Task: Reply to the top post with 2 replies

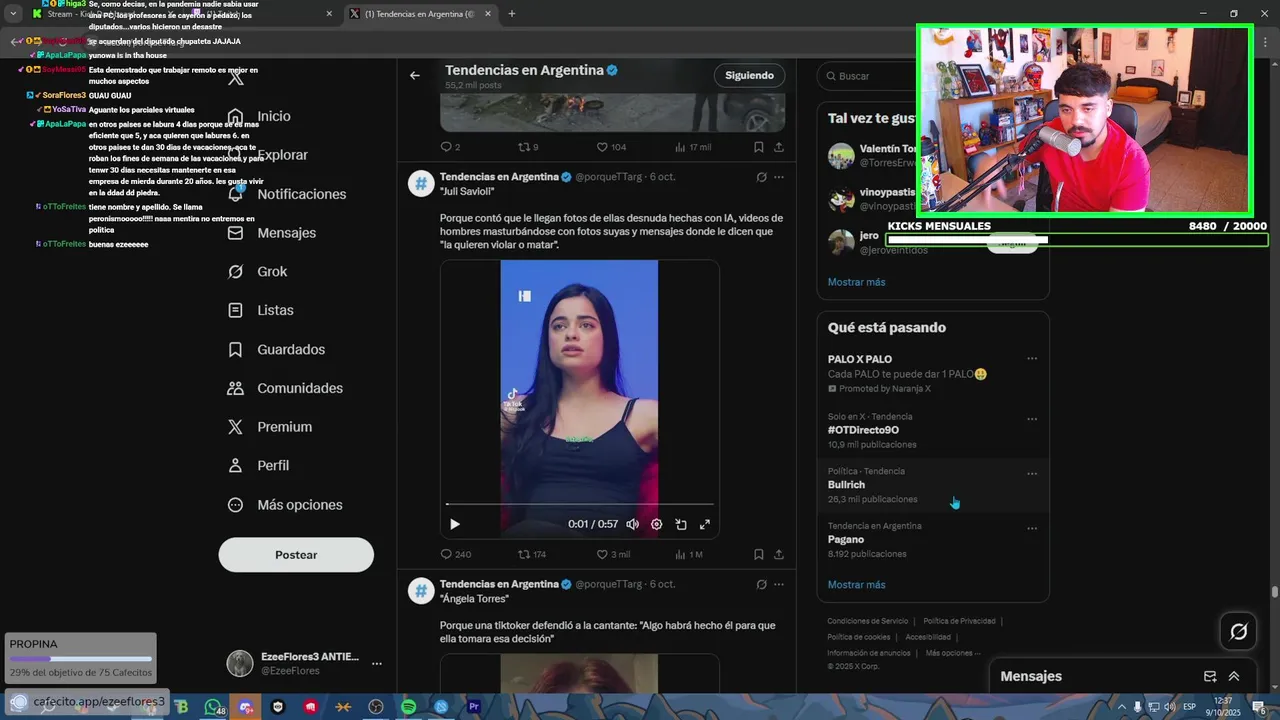Action: (450, 147)
